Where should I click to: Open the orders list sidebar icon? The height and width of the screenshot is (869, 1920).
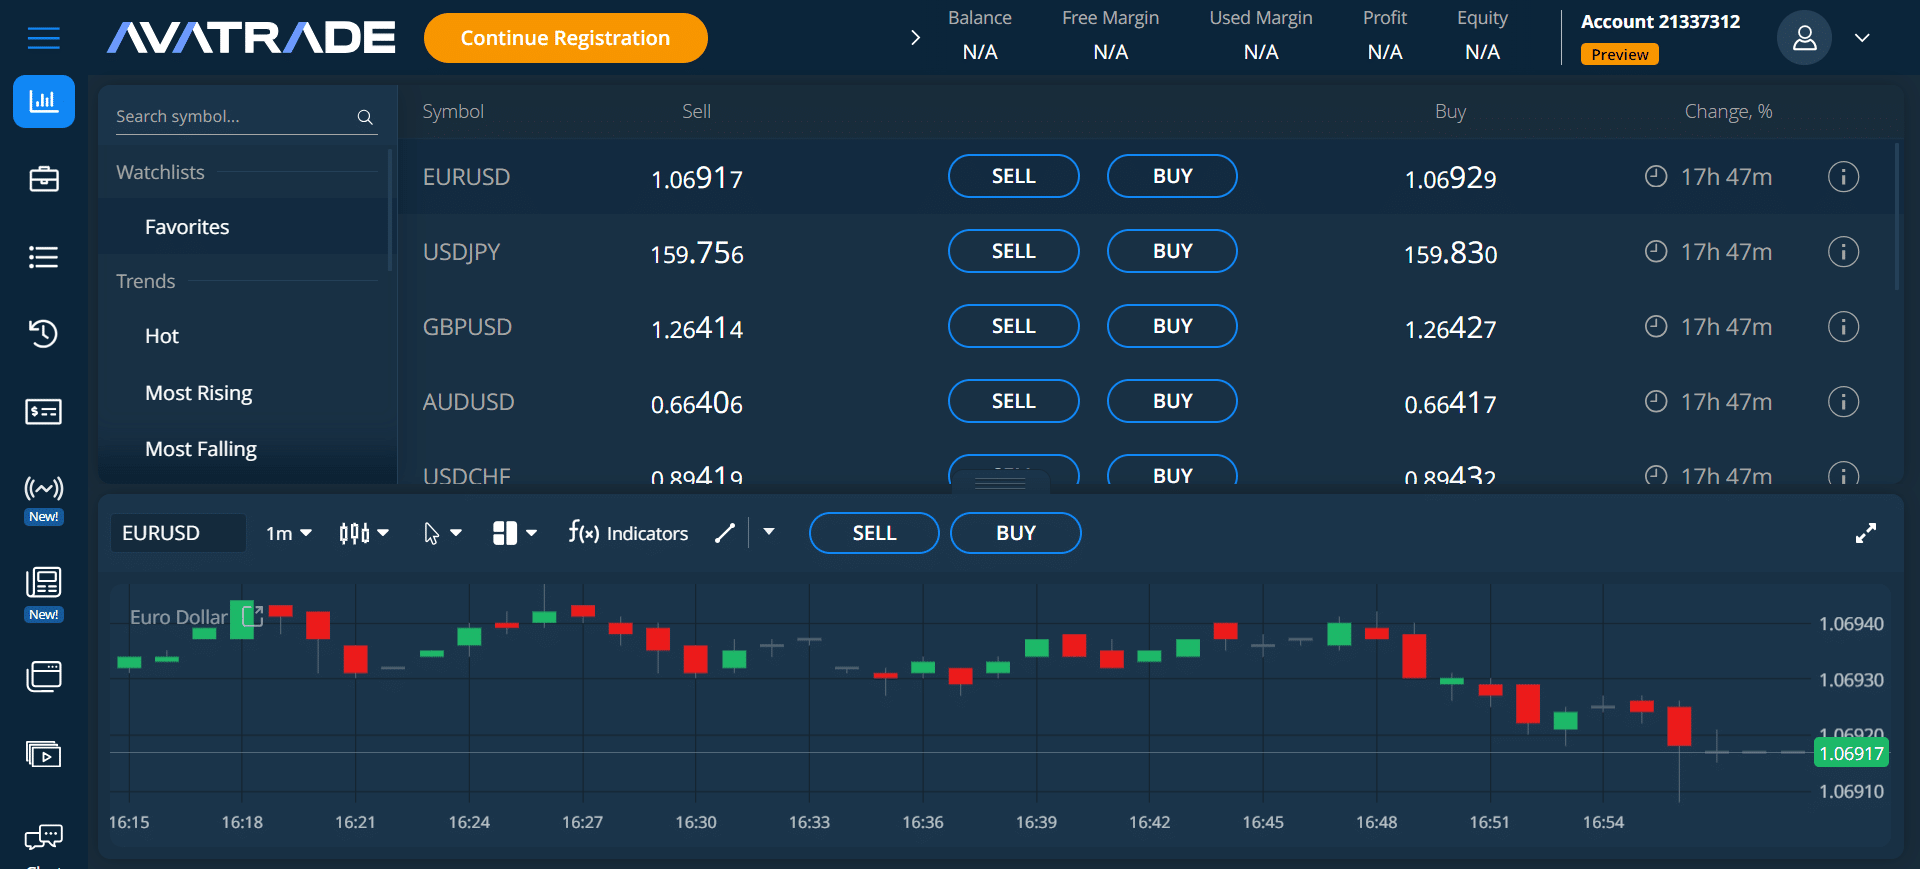pyautogui.click(x=44, y=257)
